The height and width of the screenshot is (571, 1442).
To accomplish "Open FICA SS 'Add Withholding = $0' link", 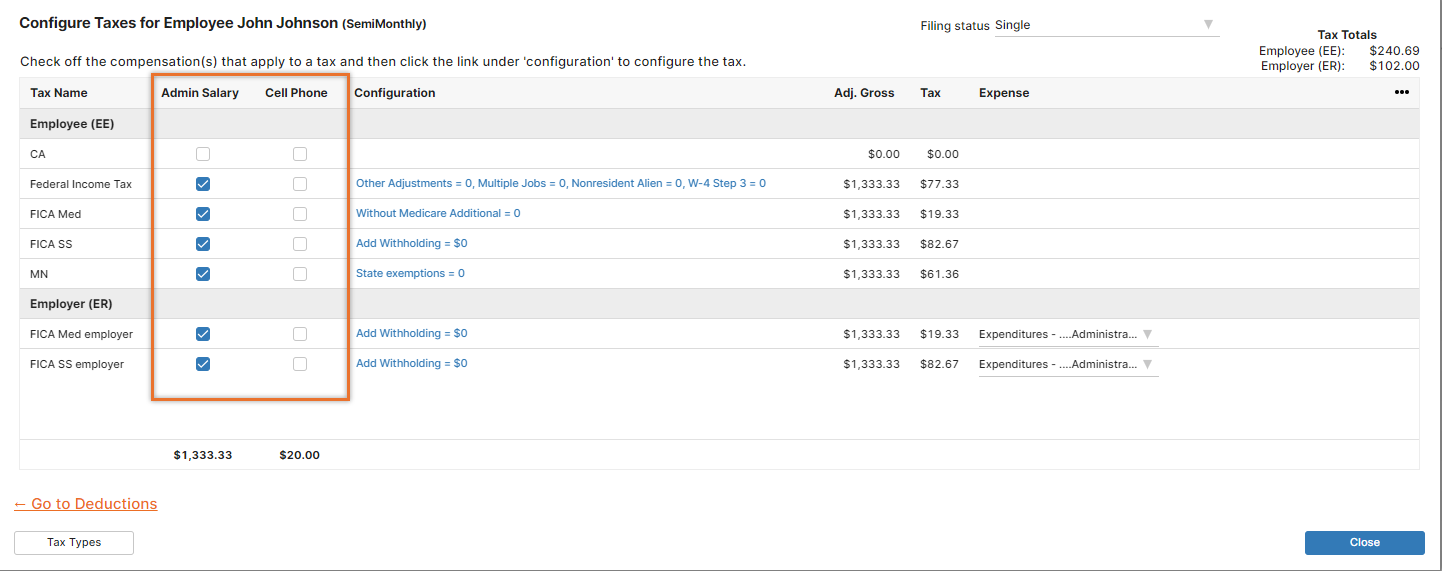I will (x=411, y=244).
